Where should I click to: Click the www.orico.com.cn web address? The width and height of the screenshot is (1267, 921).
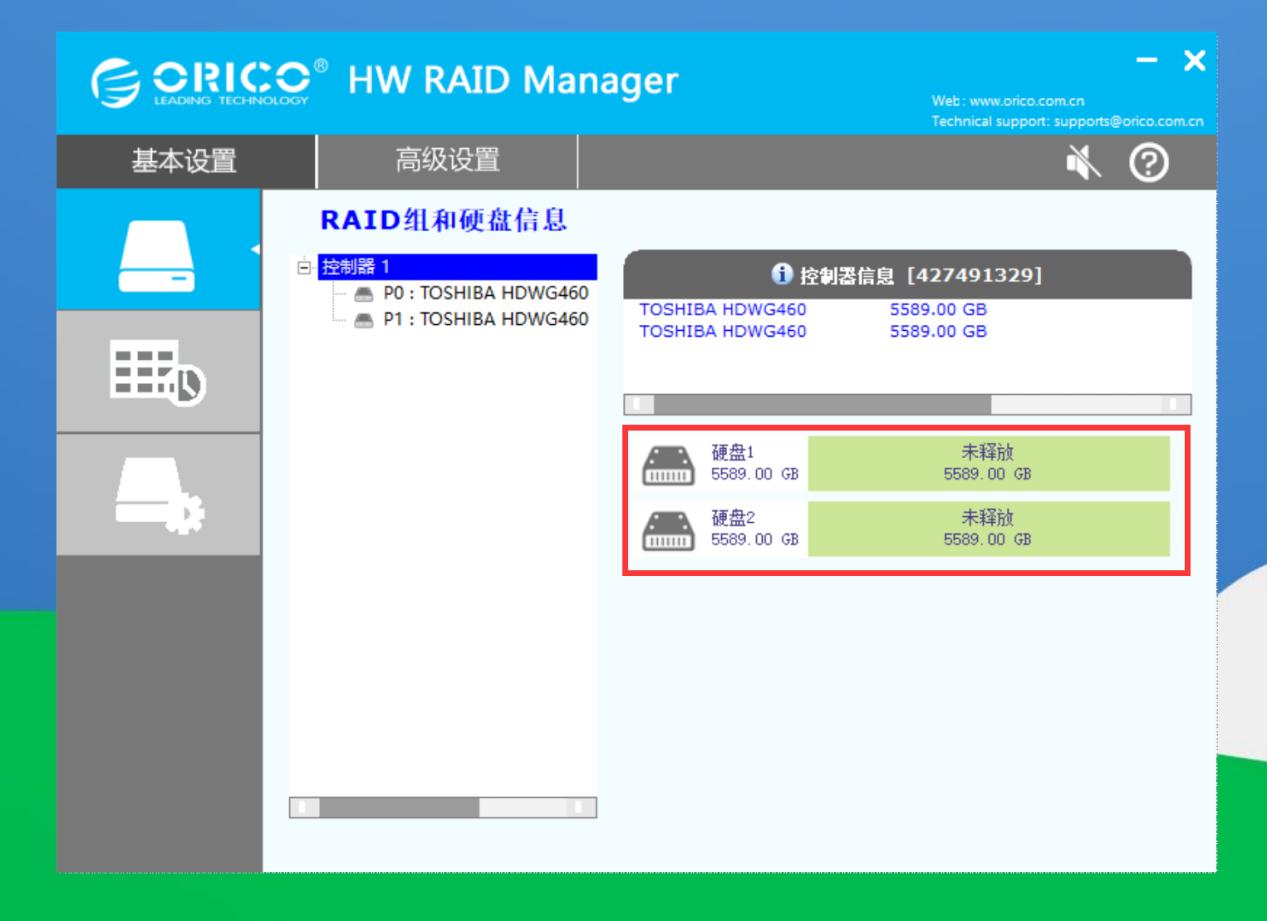[1024, 100]
